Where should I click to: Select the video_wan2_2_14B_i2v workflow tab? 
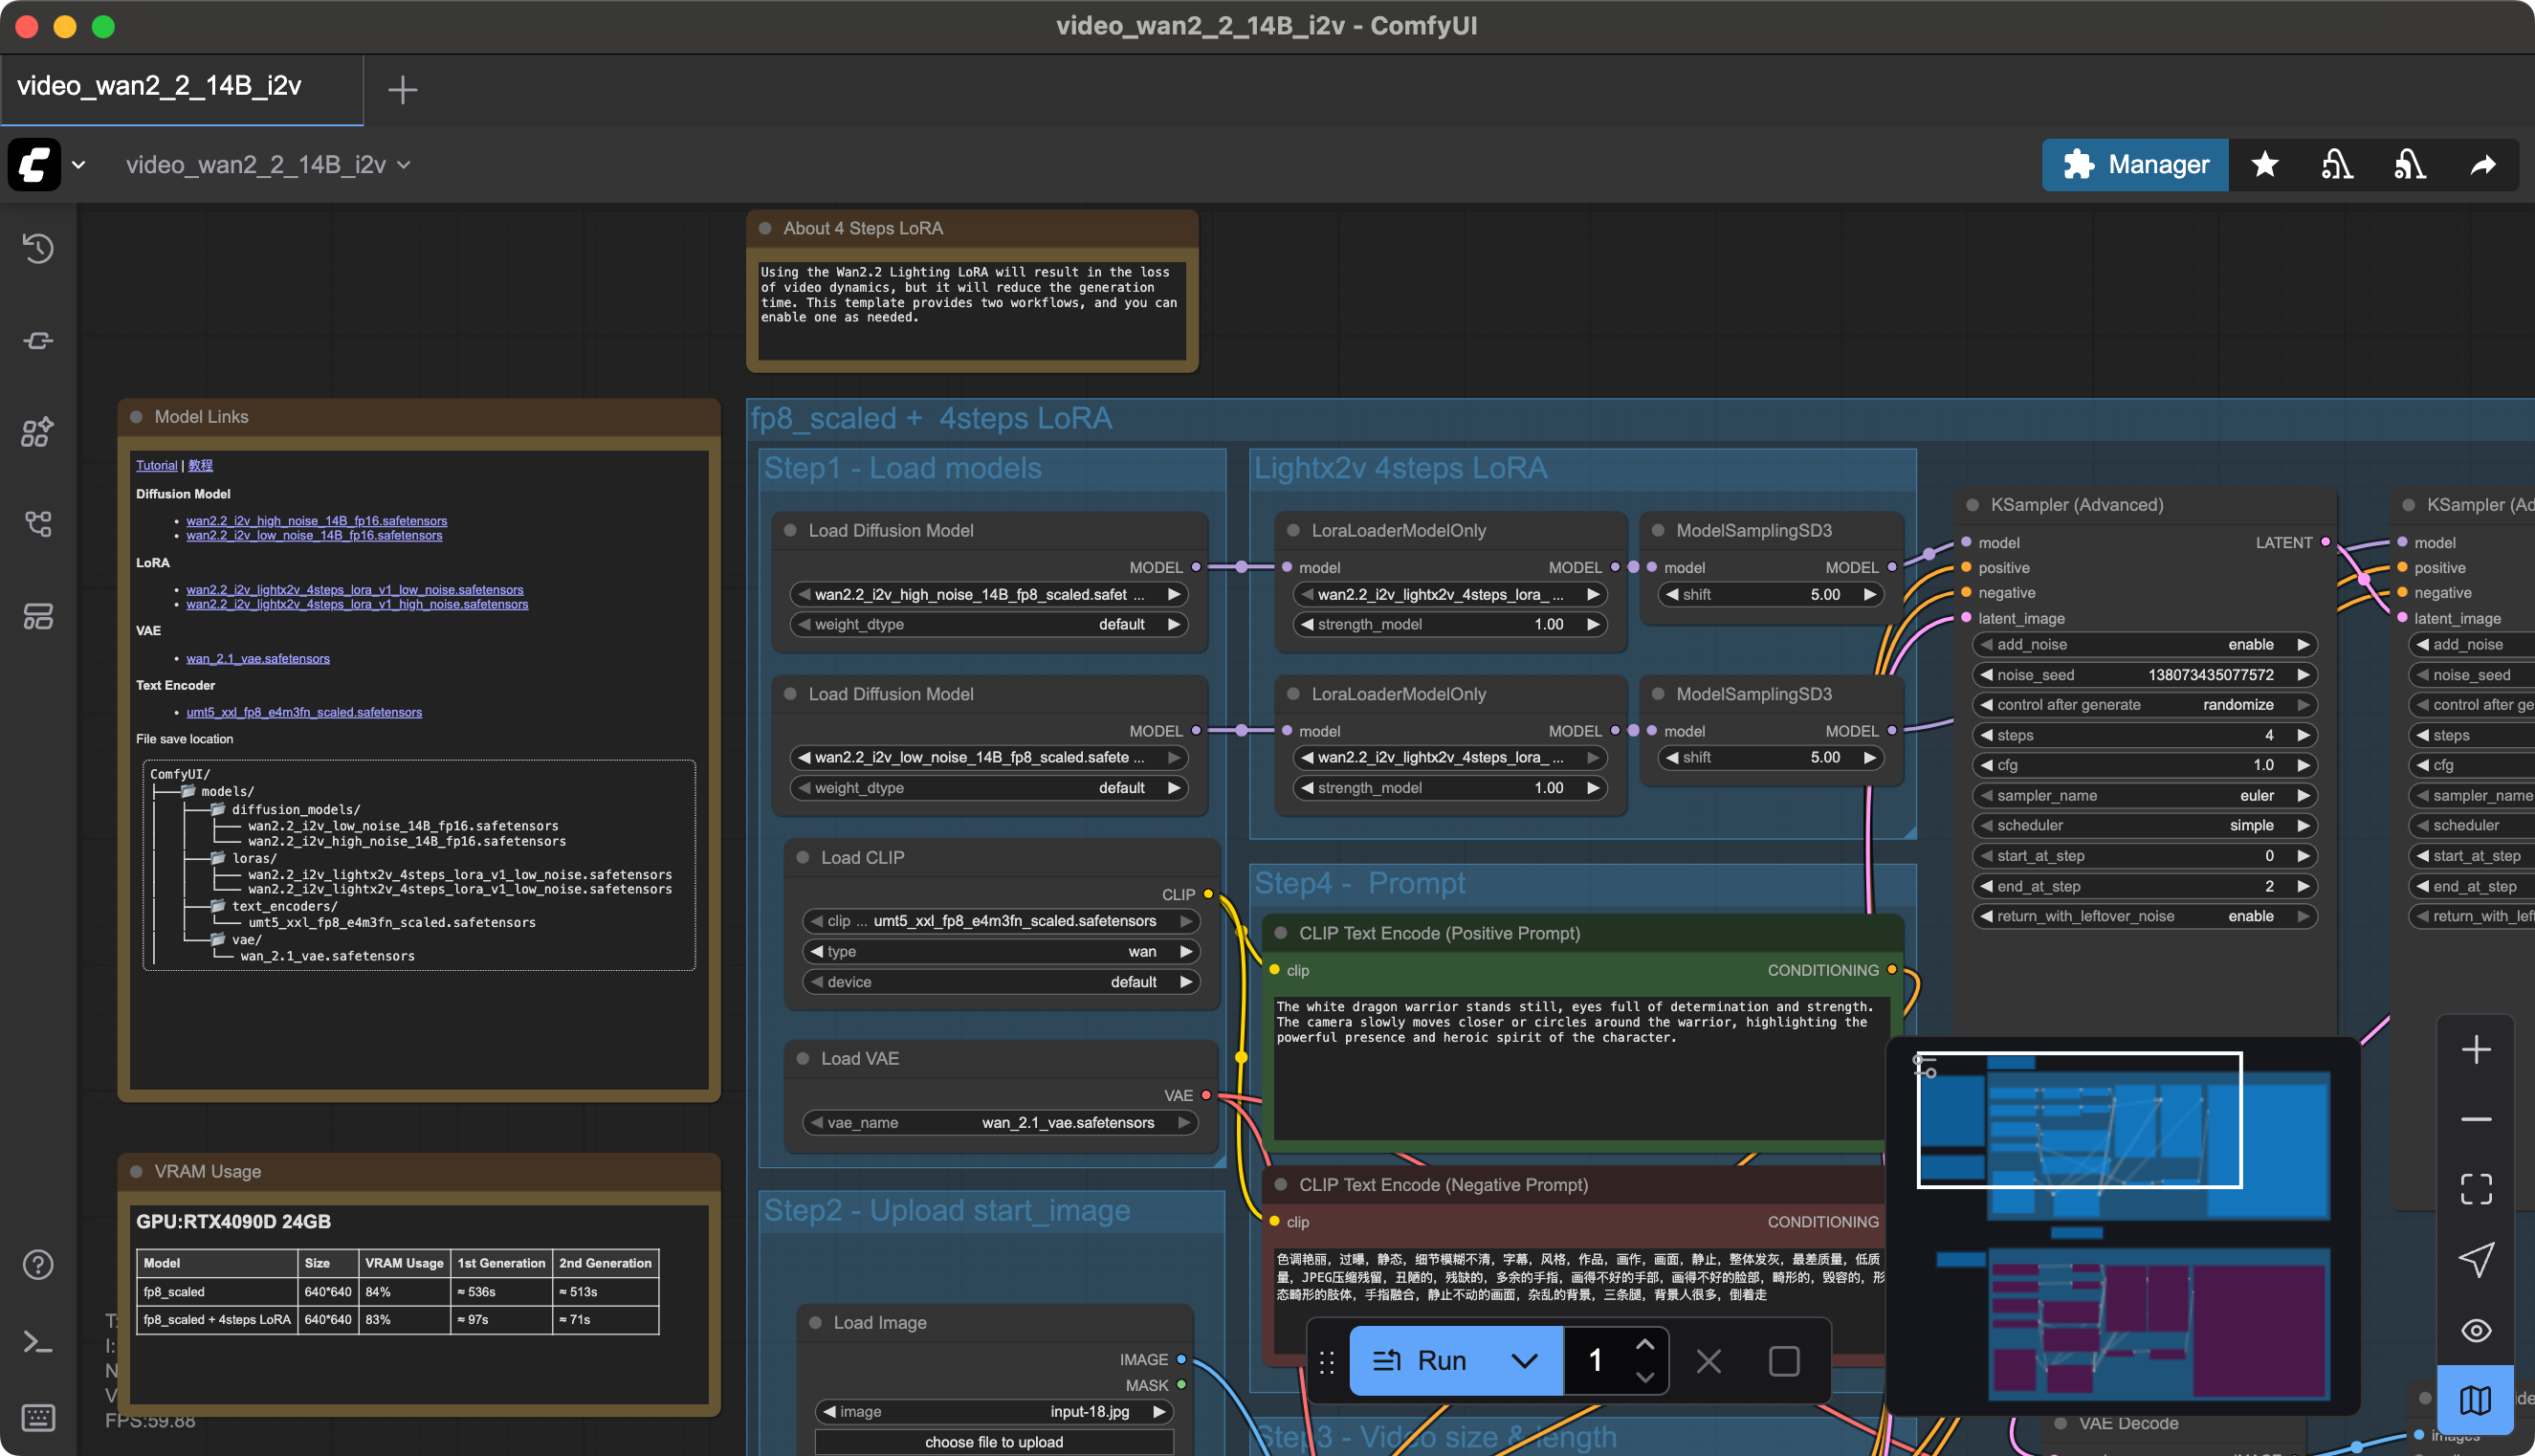click(x=160, y=87)
